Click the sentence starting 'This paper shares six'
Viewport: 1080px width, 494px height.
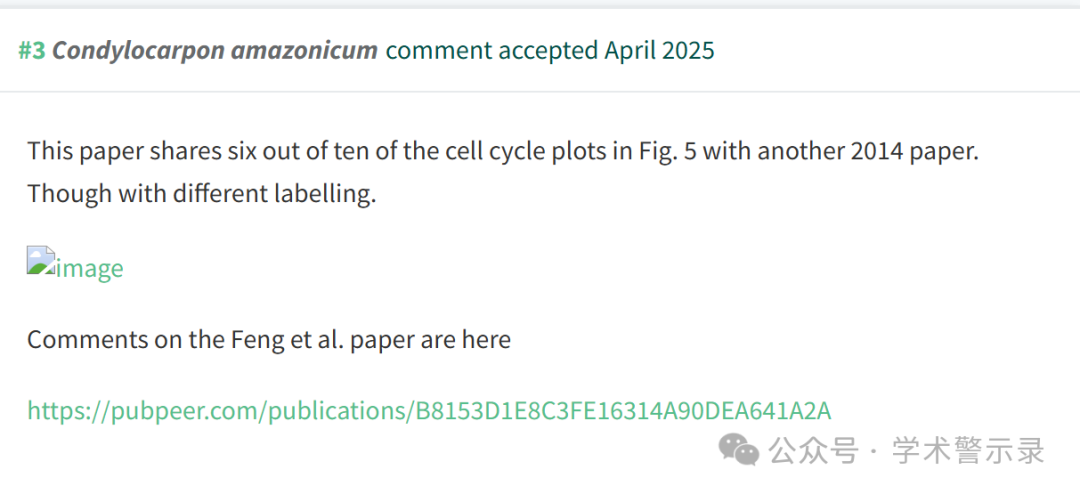503,151
